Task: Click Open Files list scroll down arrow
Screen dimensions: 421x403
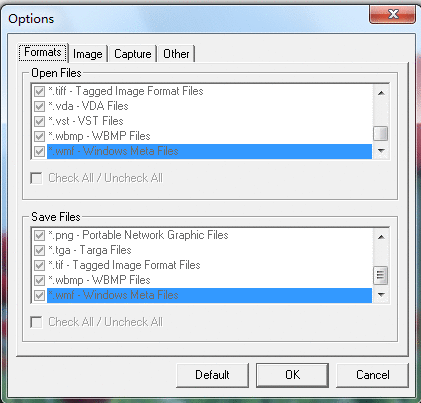Action: (381, 151)
